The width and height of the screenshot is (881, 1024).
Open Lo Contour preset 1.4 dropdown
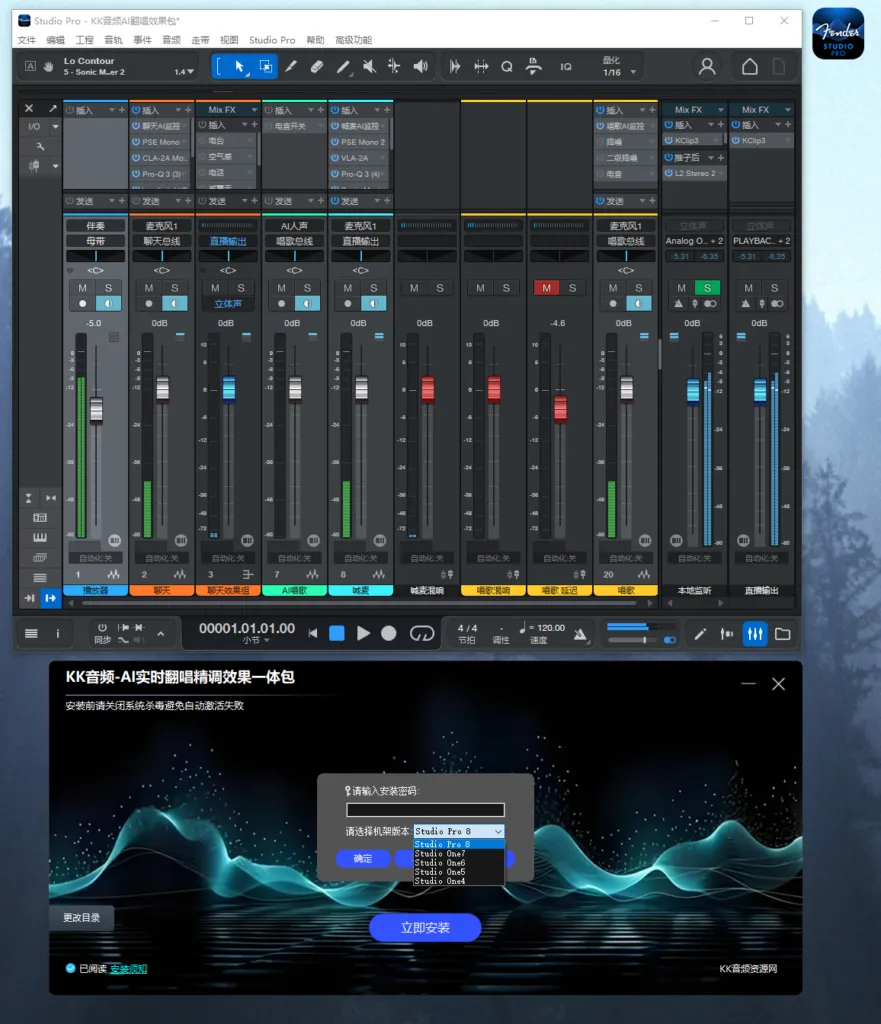tap(190, 72)
